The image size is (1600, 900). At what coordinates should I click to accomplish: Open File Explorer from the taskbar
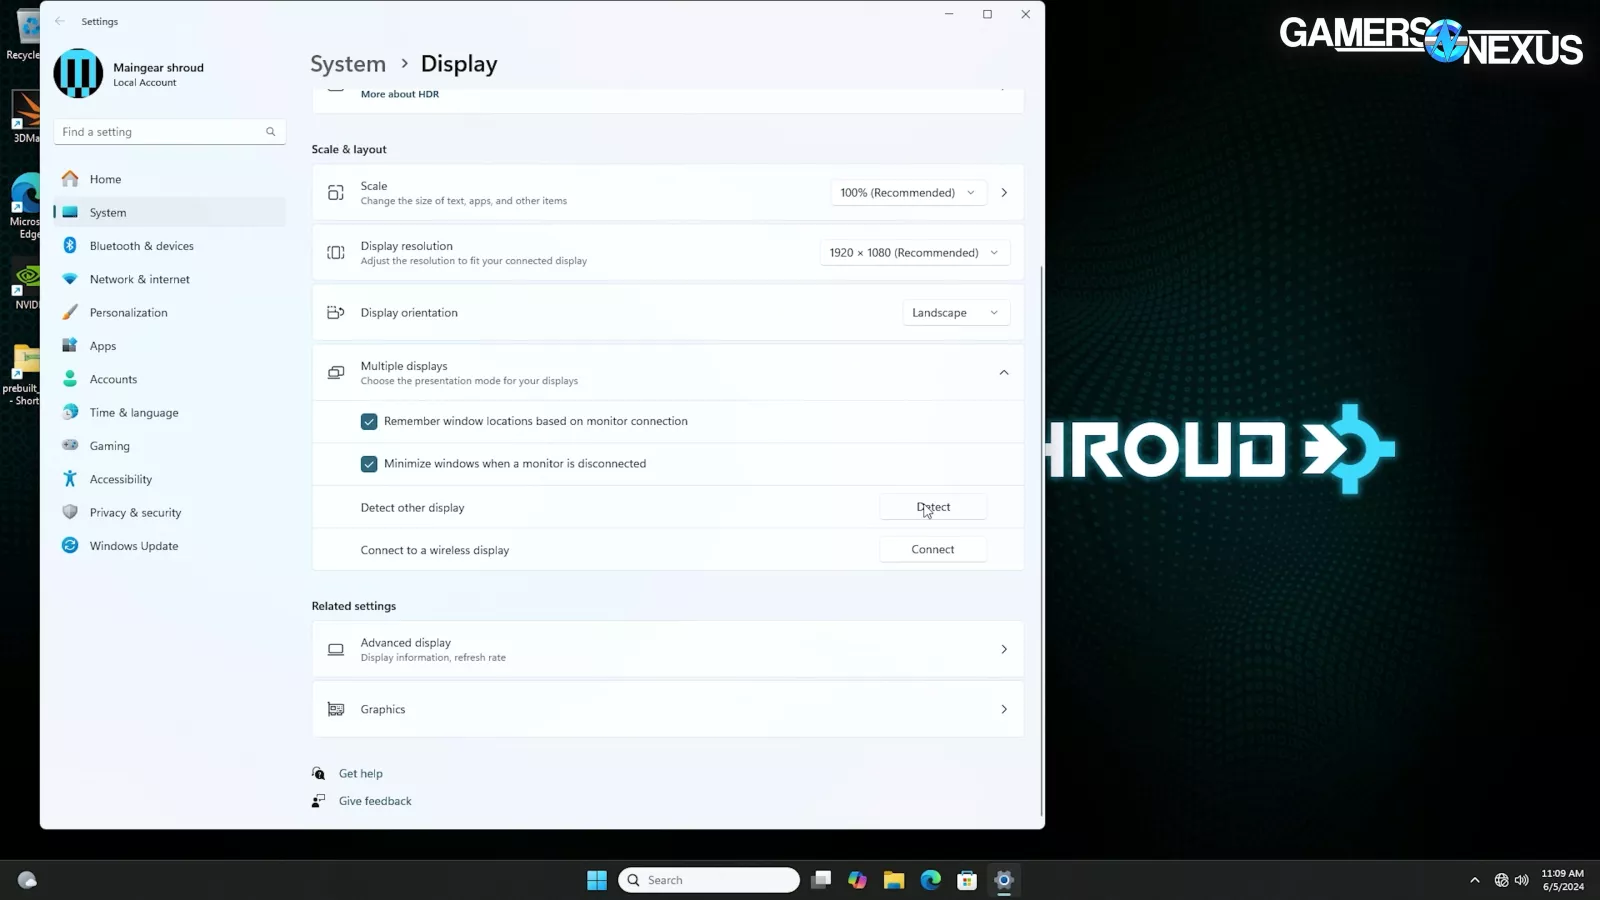pyautogui.click(x=893, y=880)
